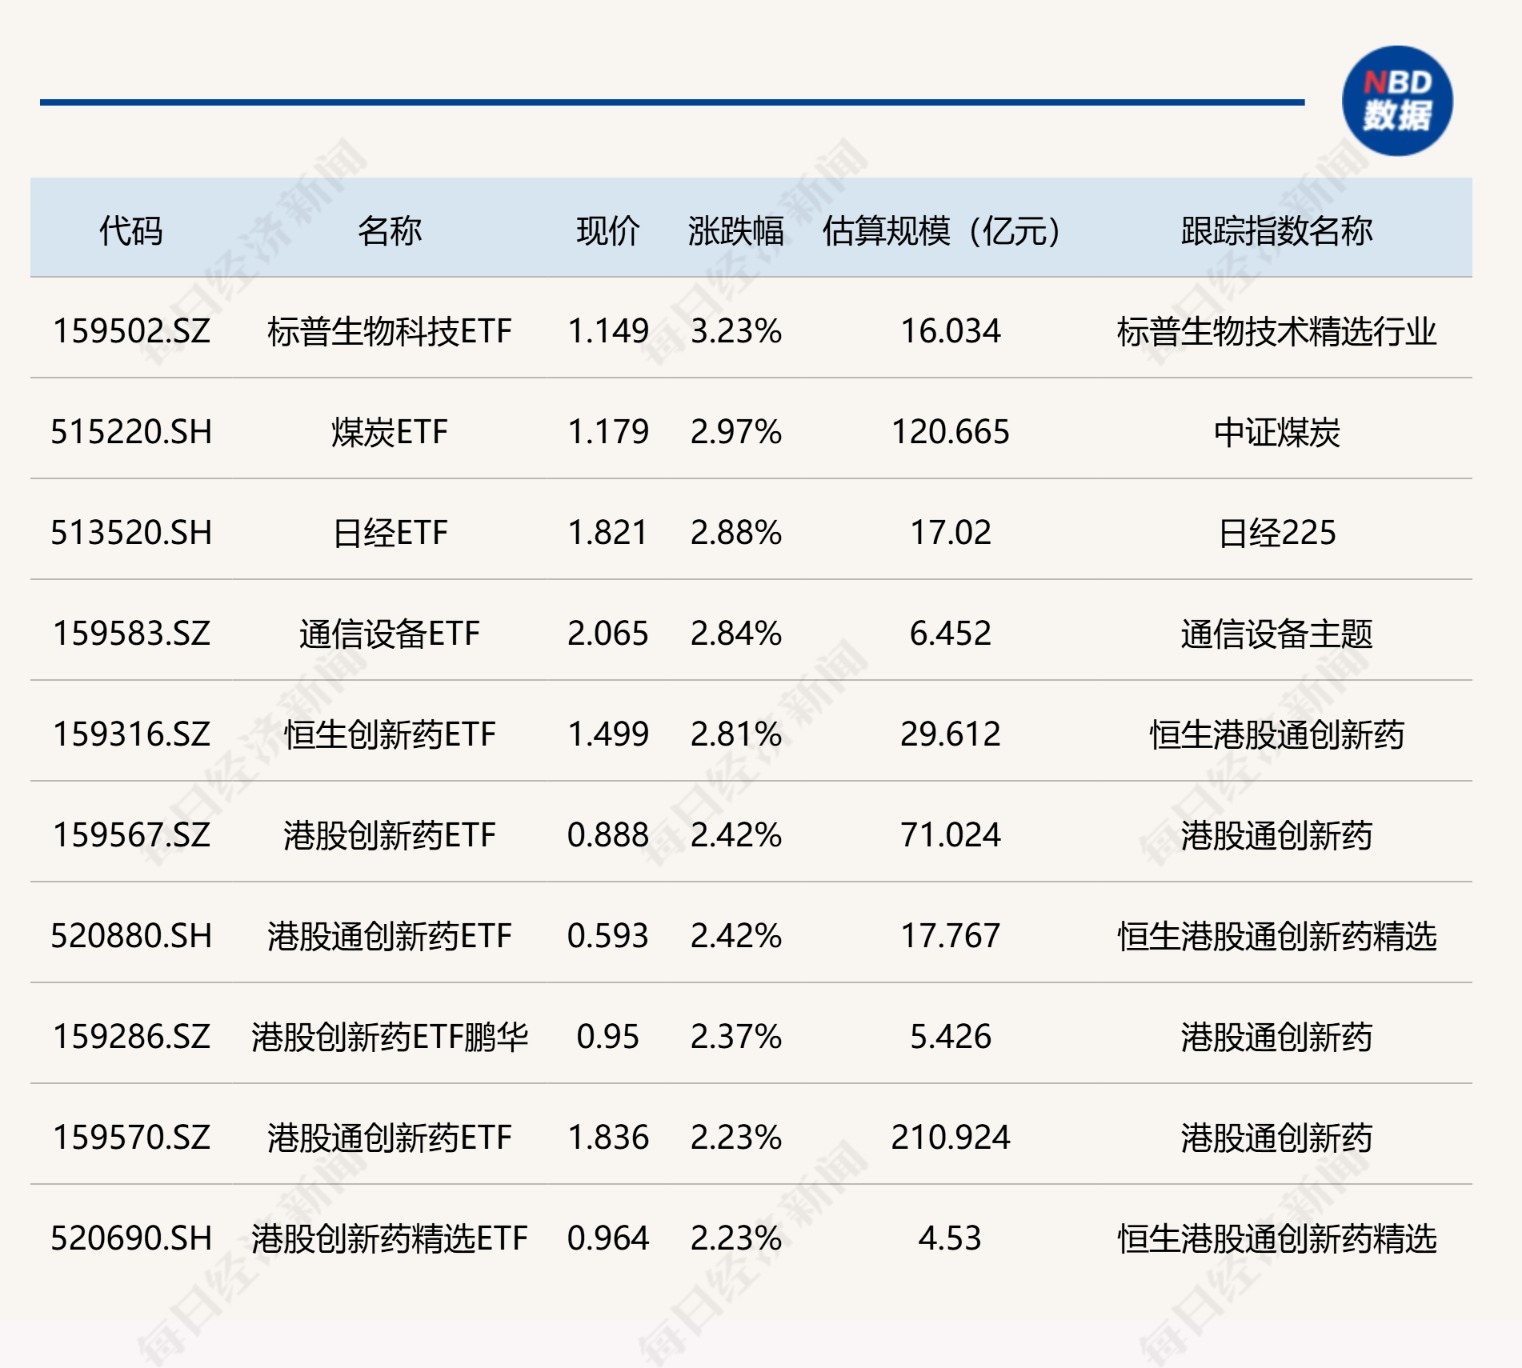1522x1368 pixels.
Task: Click the 210.924 estimated scale value
Action: tap(950, 1137)
